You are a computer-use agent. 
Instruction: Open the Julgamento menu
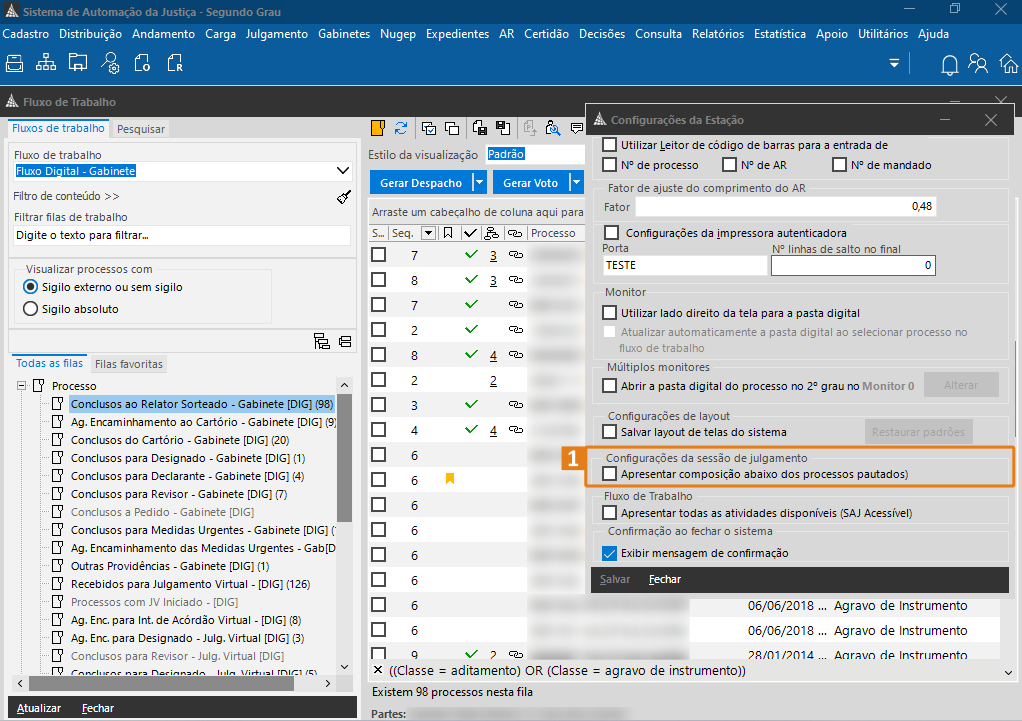[x=276, y=34]
